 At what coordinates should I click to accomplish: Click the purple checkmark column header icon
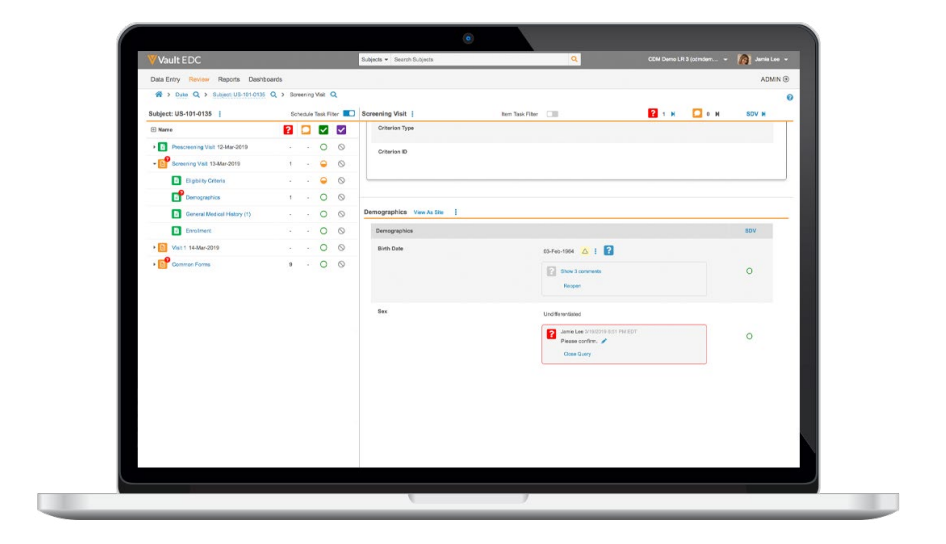click(341, 130)
